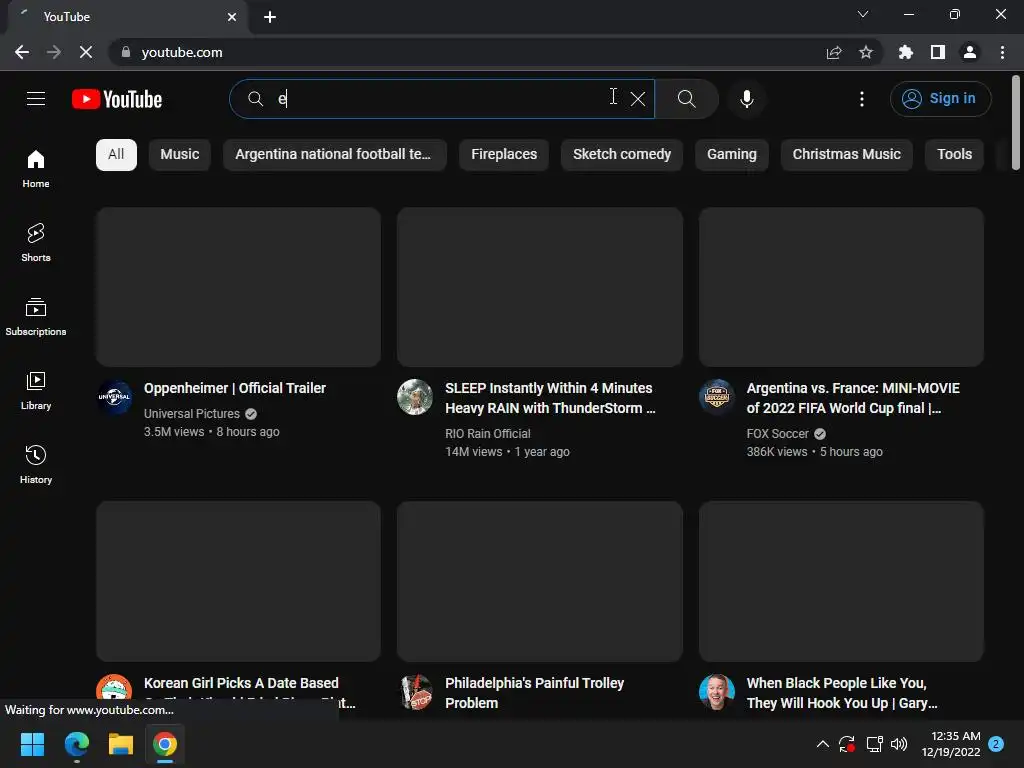Open Subscriptions from the sidebar
Image resolution: width=1024 pixels, height=768 pixels.
click(x=36, y=316)
